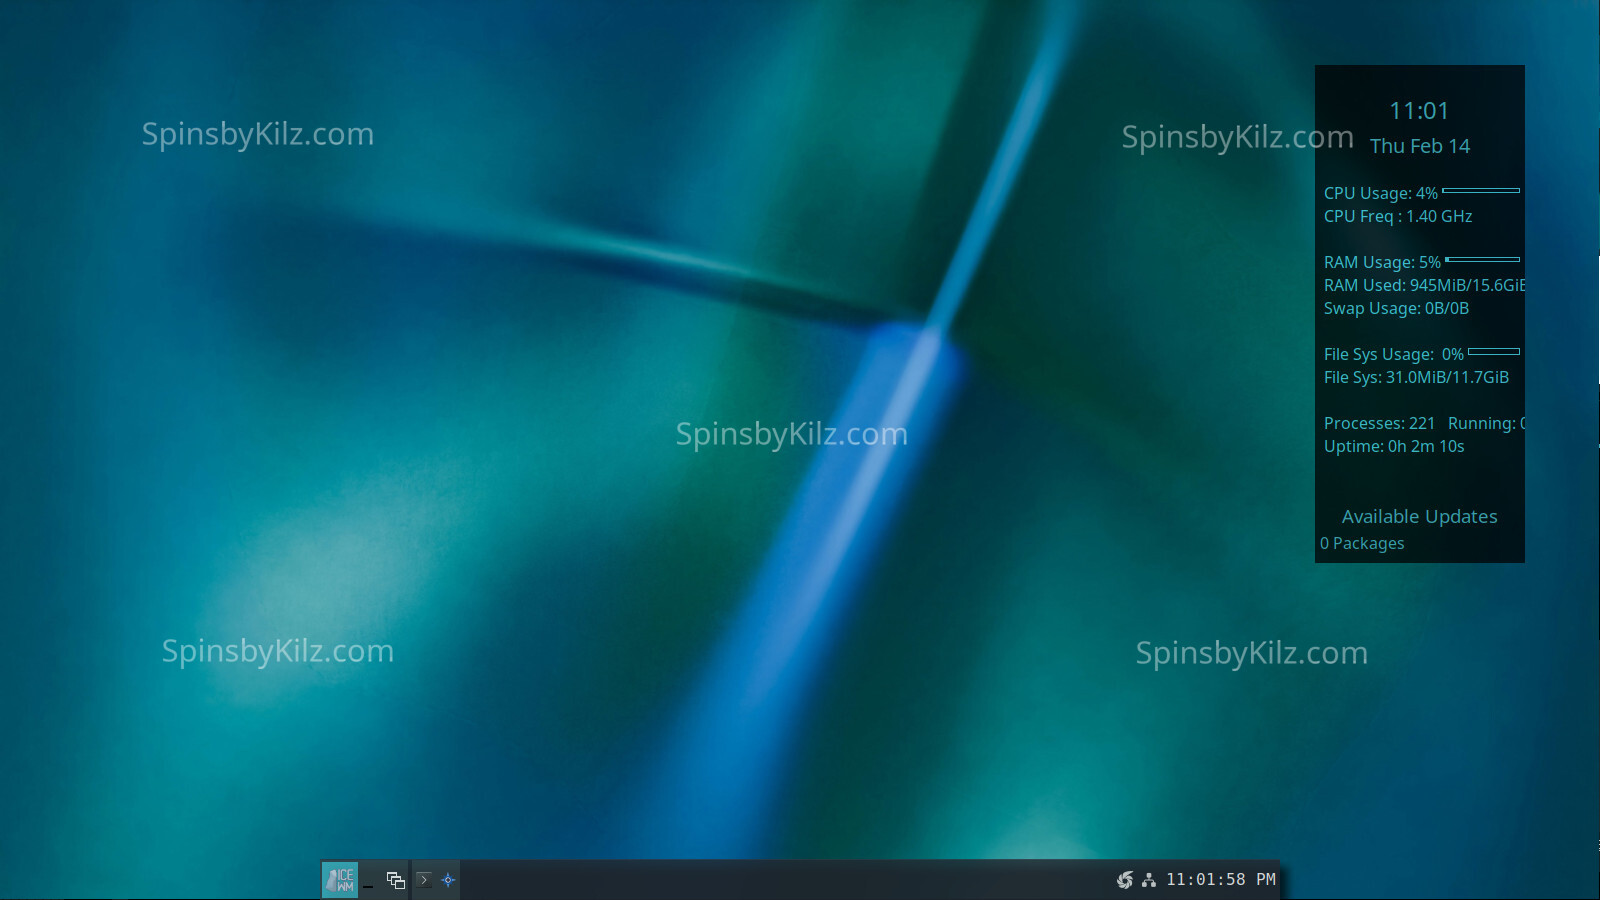Click the Available Updates heading
This screenshot has width=1600, height=900.
(1419, 517)
